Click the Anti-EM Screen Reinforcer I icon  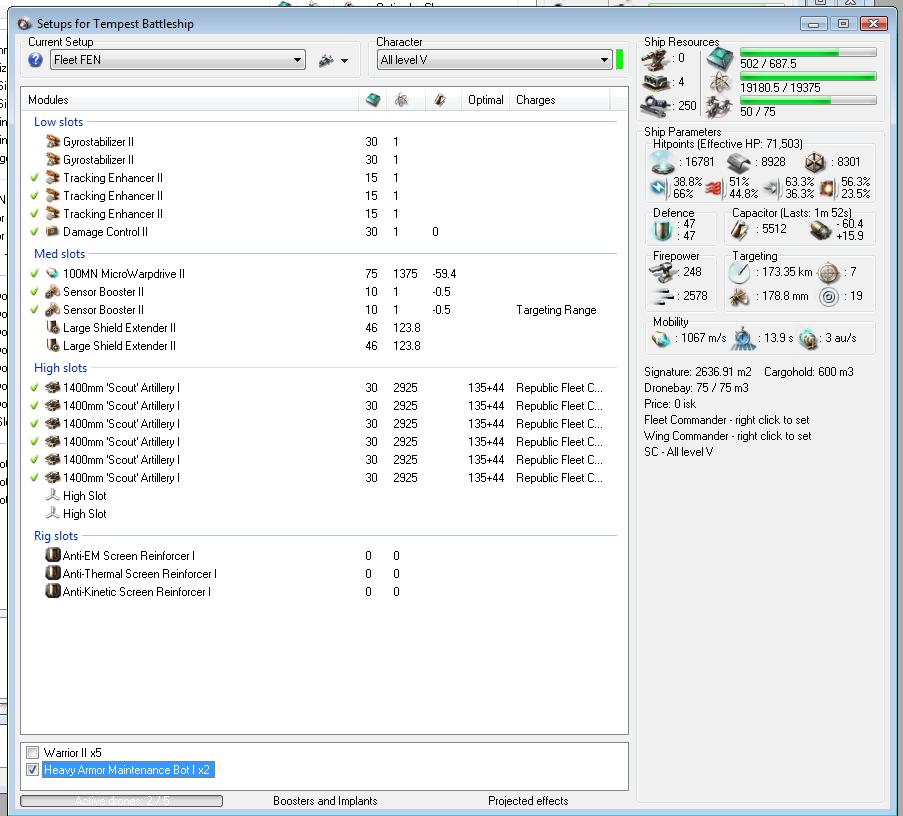(x=53, y=555)
